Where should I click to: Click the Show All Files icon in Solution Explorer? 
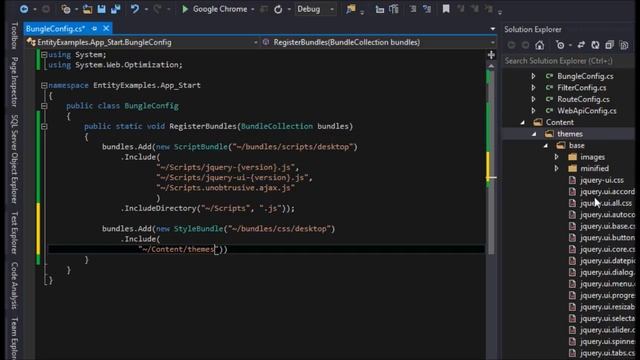624,45
